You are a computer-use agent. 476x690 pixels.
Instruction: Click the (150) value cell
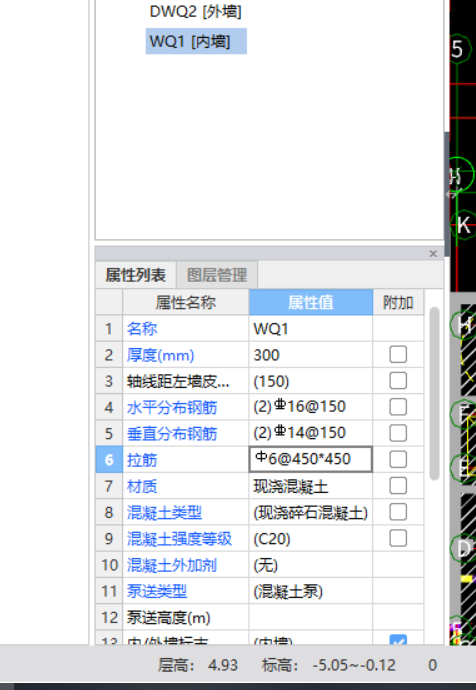311,381
